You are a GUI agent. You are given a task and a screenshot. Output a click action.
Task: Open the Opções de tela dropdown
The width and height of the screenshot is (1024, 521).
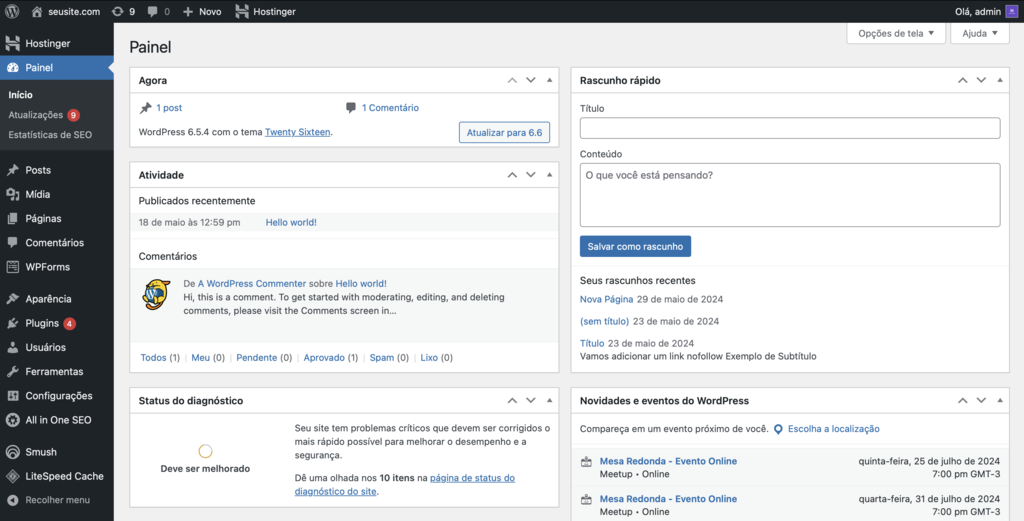tap(895, 33)
